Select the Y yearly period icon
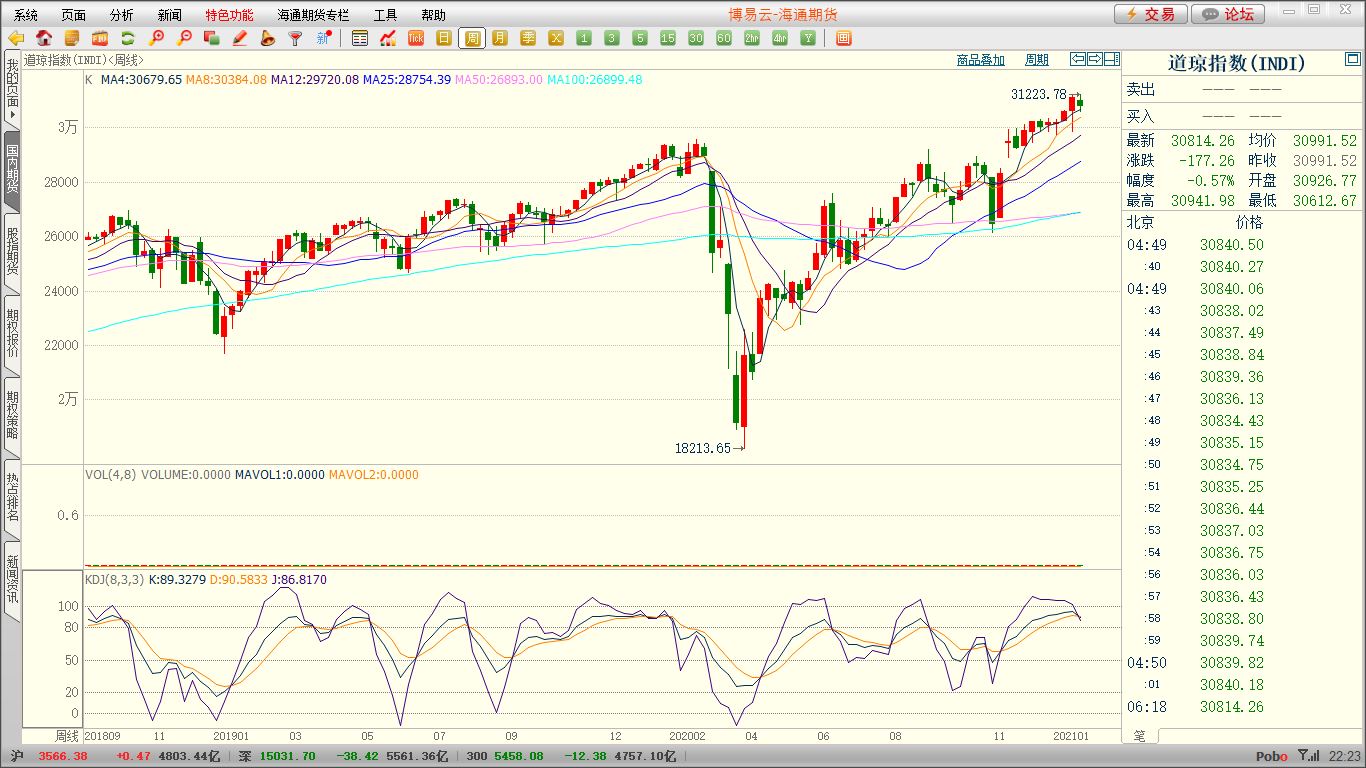The image size is (1366, 768). pyautogui.click(x=808, y=38)
